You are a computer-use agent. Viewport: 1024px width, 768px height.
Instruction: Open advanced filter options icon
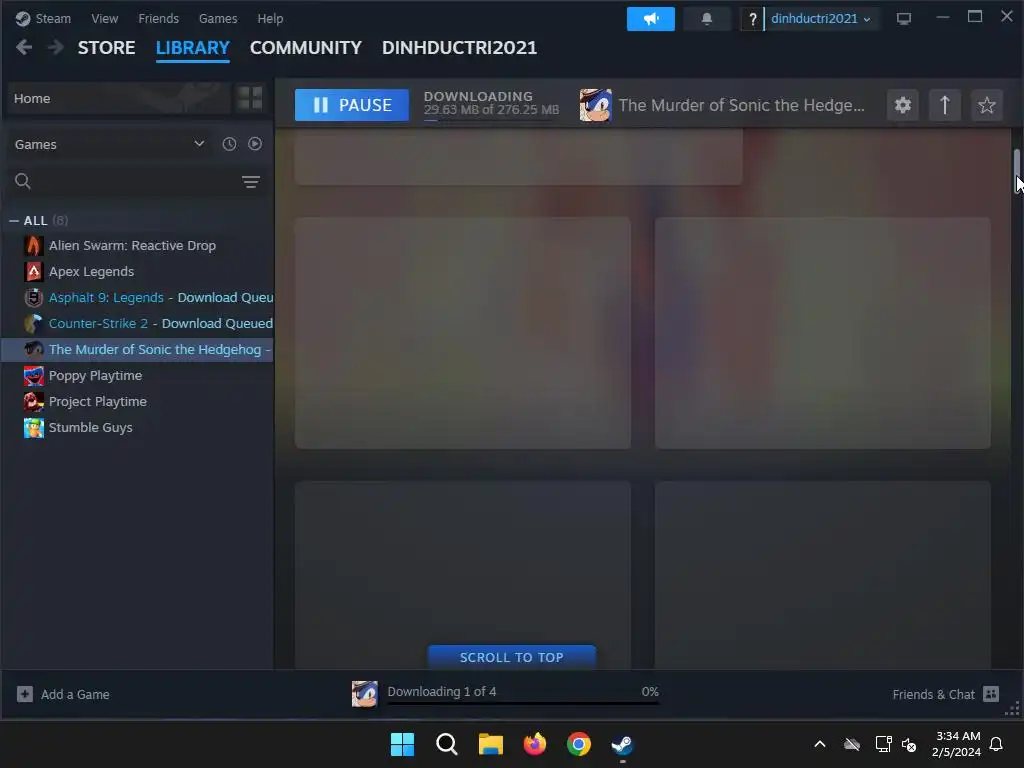click(251, 182)
